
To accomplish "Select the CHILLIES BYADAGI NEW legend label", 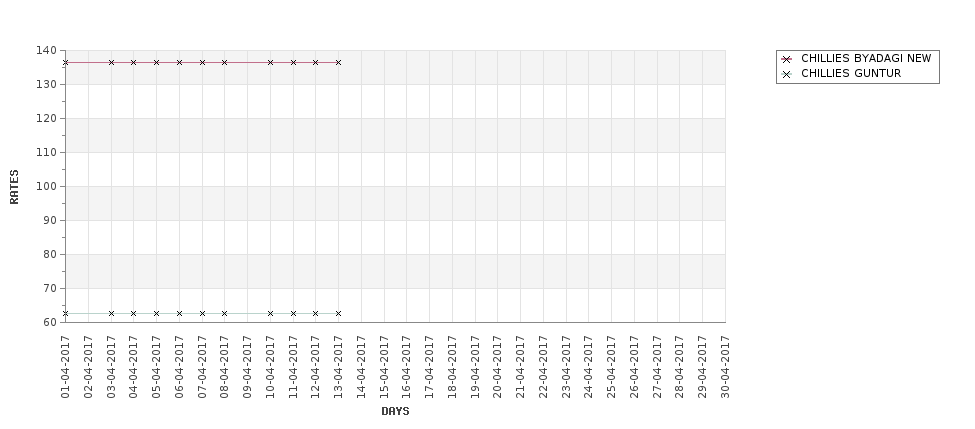I will pyautogui.click(x=865, y=59).
